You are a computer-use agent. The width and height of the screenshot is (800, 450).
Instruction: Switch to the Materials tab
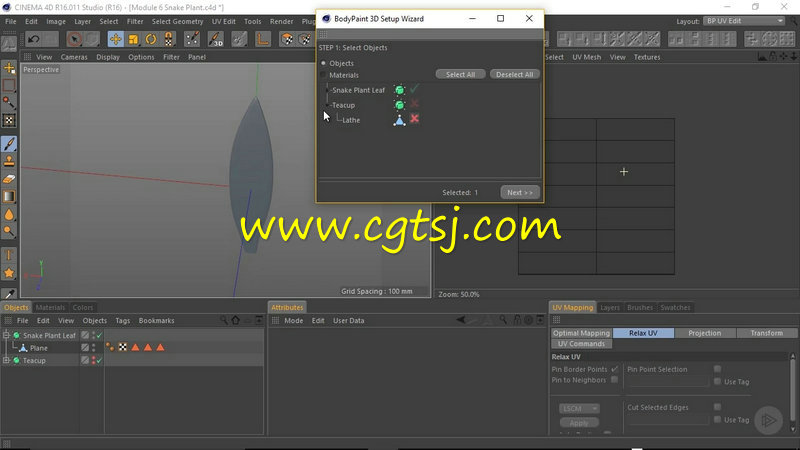pyautogui.click(x=50, y=307)
